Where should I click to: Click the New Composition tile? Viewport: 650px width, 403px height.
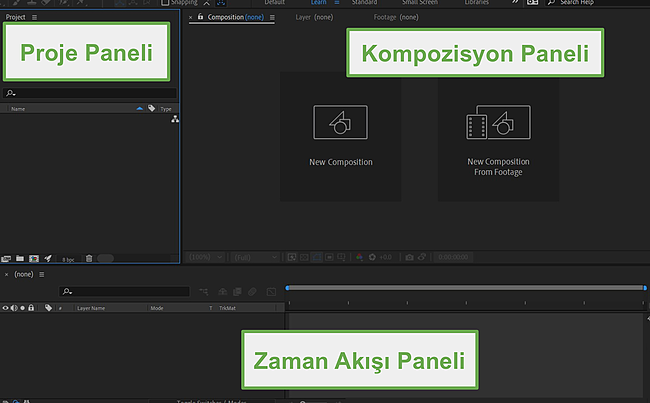point(340,136)
